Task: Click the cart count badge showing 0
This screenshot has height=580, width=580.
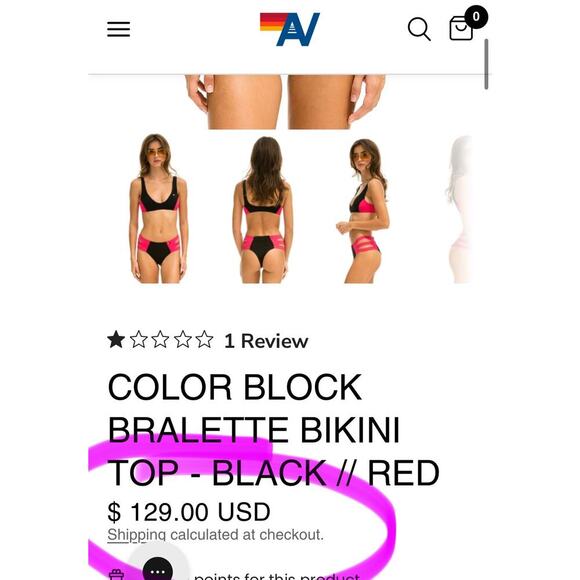Action: pos(476,17)
